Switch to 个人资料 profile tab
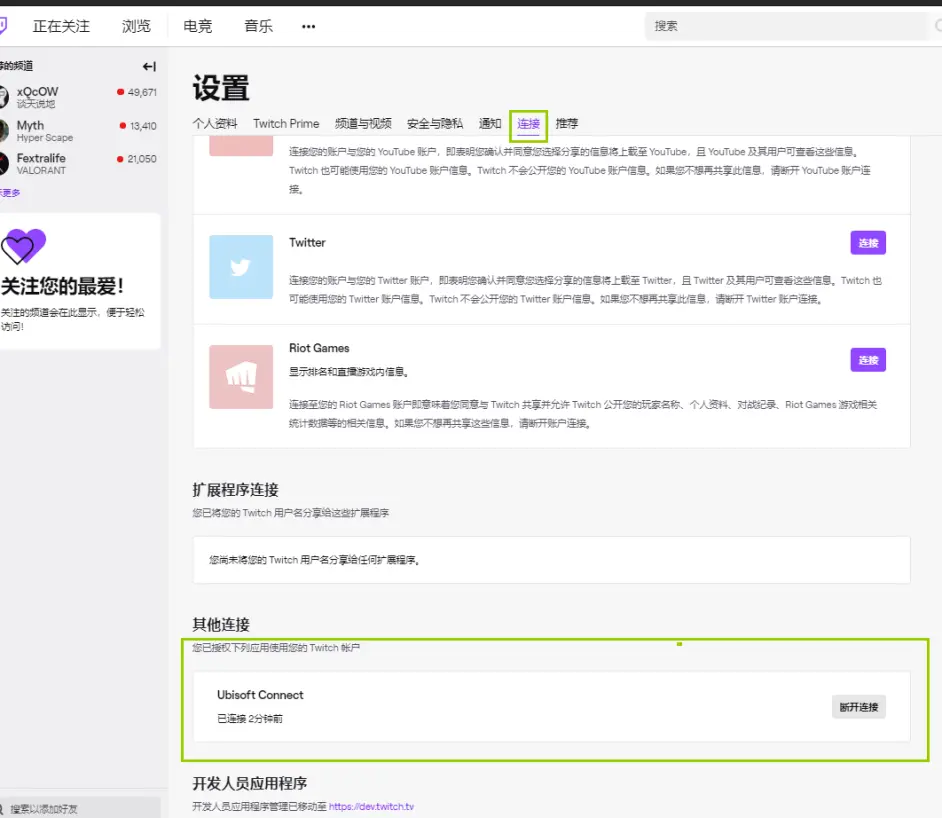The width and height of the screenshot is (942, 818). tap(215, 124)
